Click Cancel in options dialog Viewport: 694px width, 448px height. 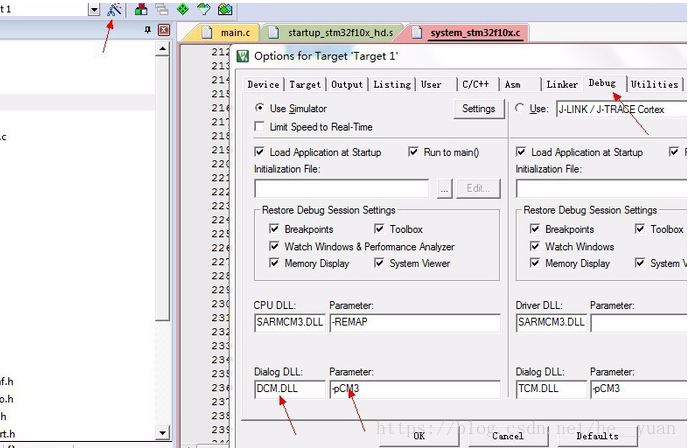(x=508, y=436)
